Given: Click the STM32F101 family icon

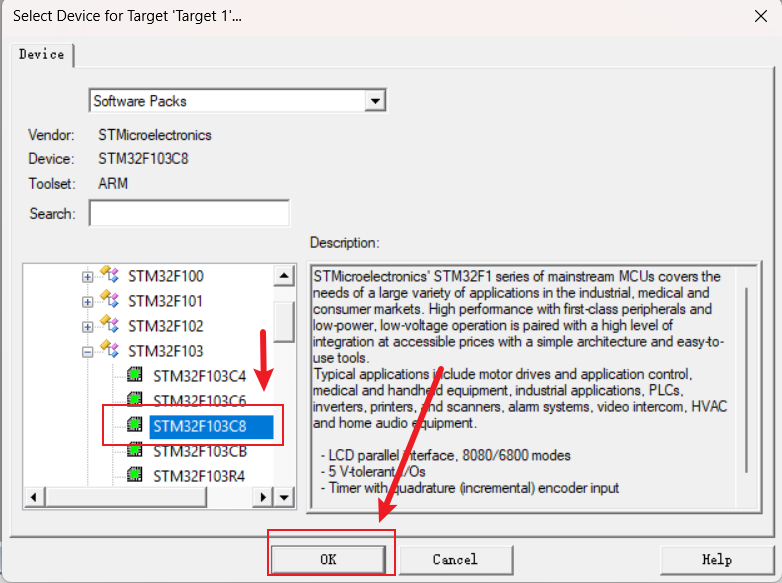Looking at the screenshot, I should click(109, 299).
